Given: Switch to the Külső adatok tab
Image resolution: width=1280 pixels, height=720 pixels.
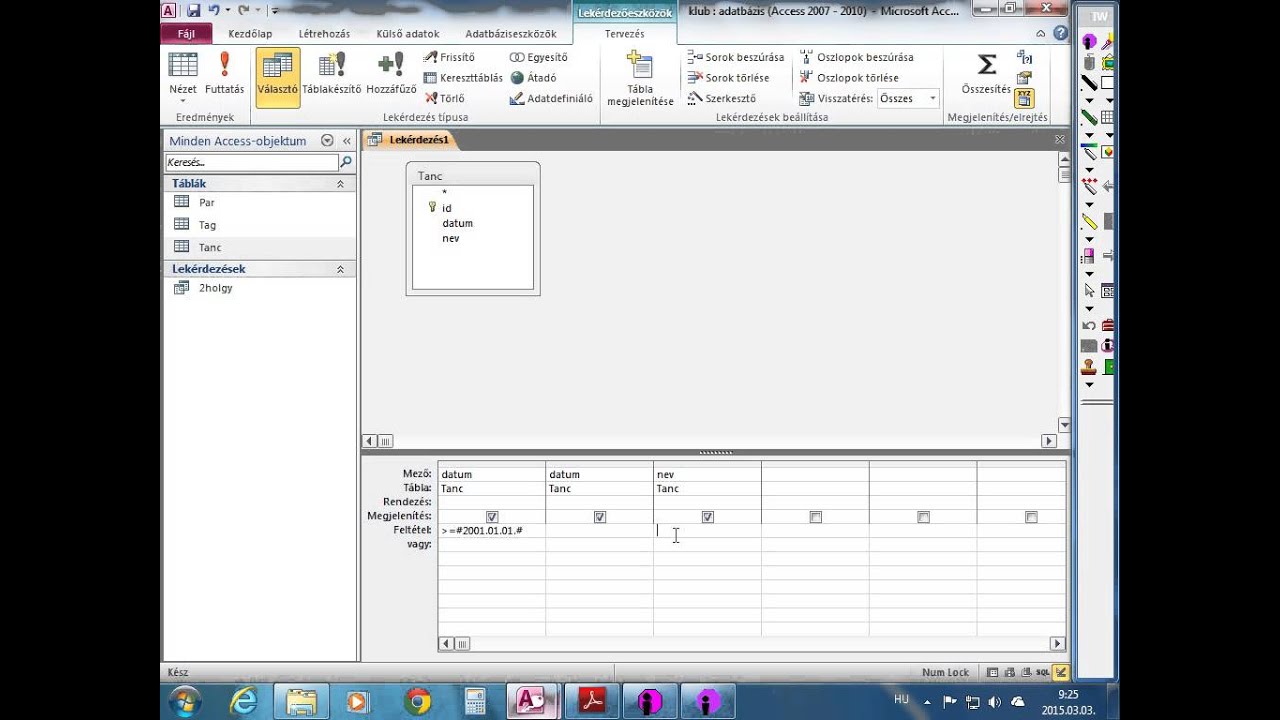Looking at the screenshot, I should (408, 33).
